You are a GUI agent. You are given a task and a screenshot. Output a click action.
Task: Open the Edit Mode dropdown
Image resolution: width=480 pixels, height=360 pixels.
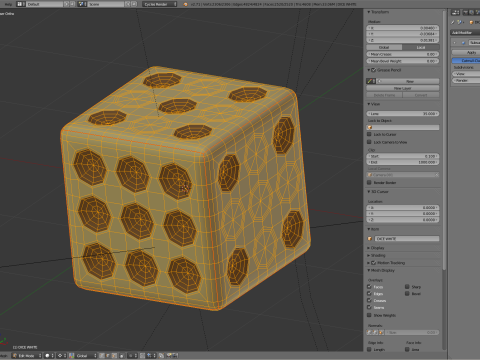(27, 356)
